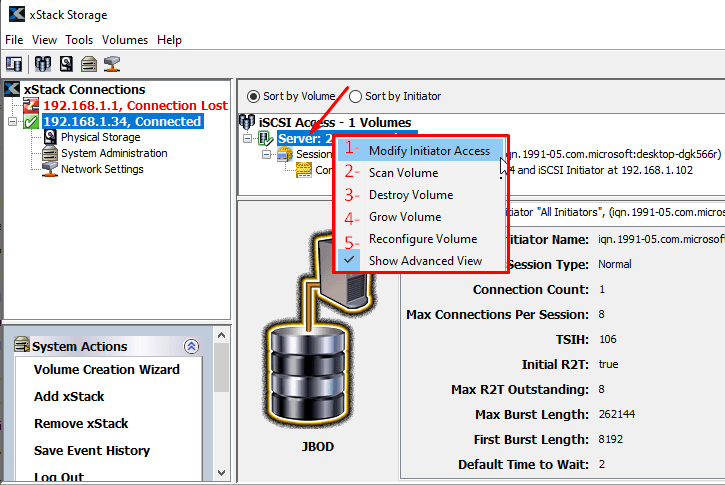Collapse the System Actions panel with chevron
725x485 pixels.
point(192,346)
